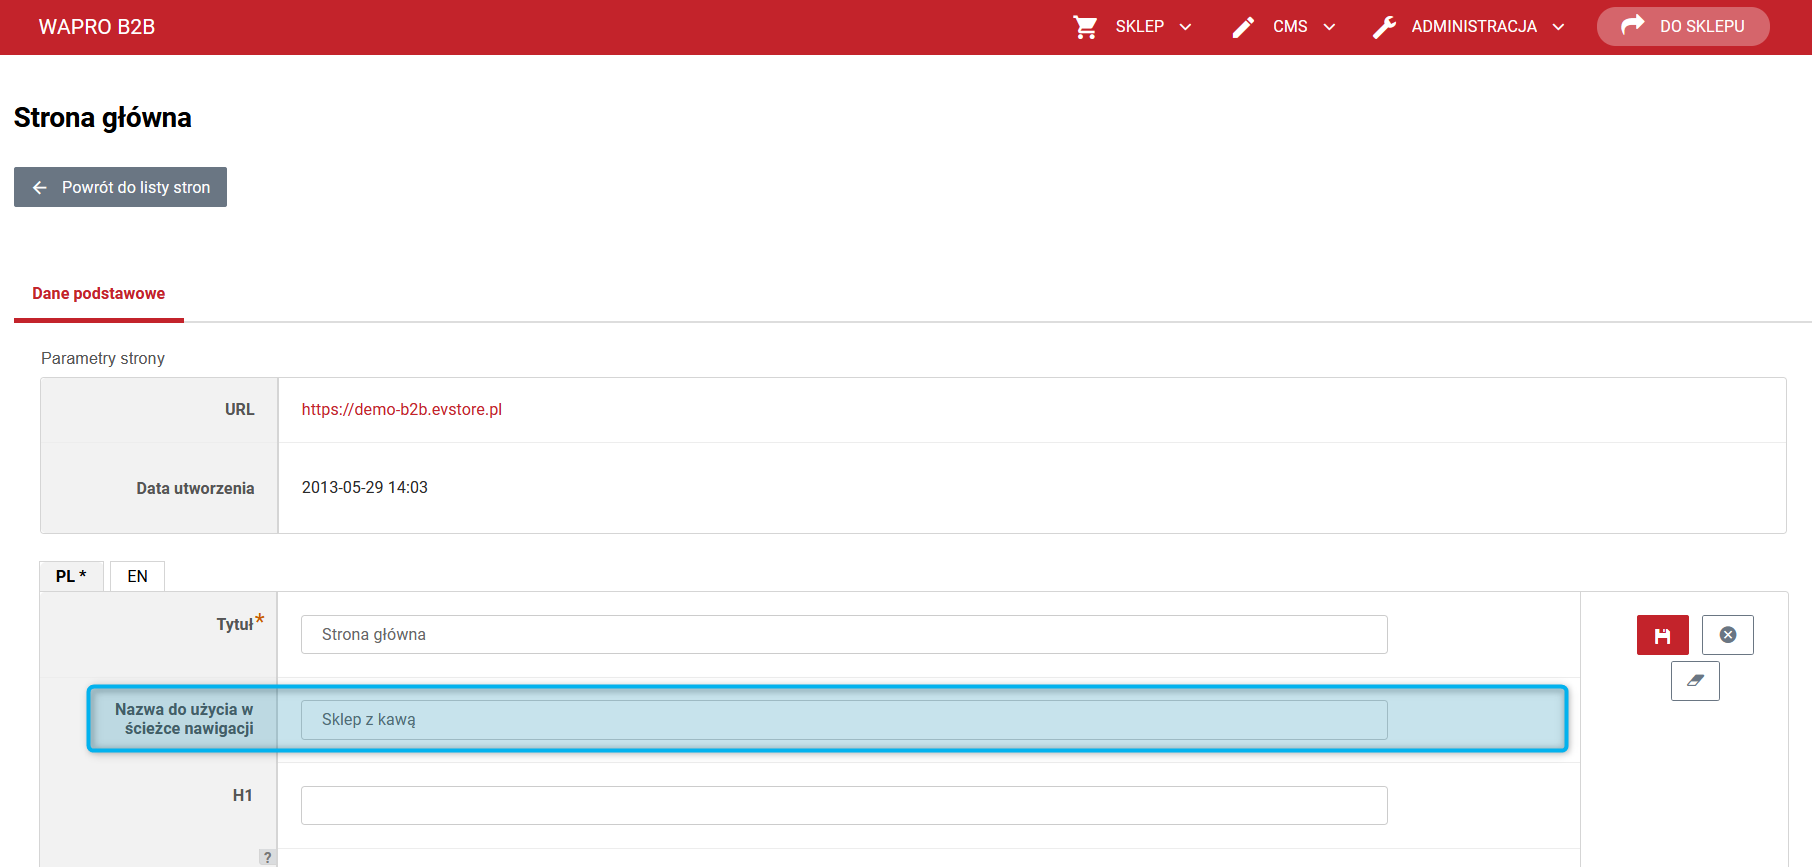Clear the form using the eraser icon
The height and width of the screenshot is (867, 1812).
pos(1695,681)
